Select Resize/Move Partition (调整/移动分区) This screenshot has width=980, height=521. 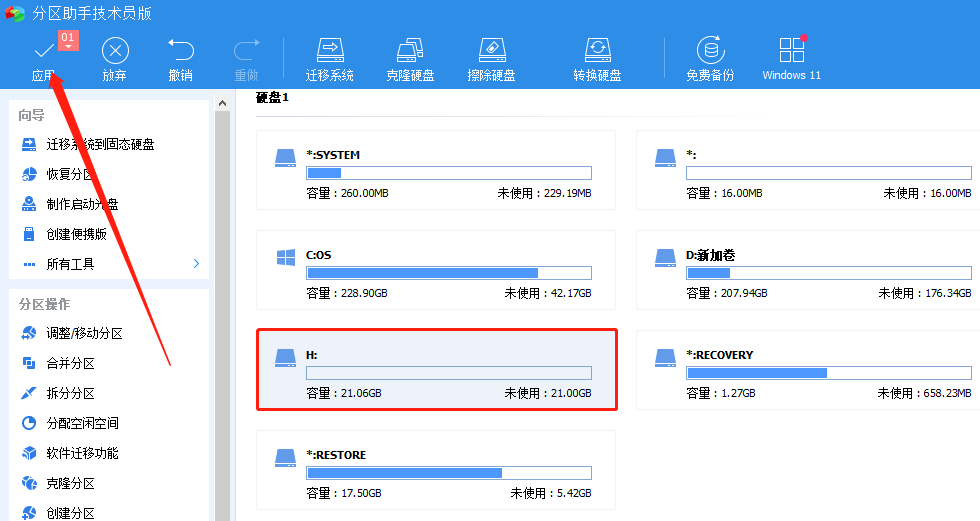(84, 333)
